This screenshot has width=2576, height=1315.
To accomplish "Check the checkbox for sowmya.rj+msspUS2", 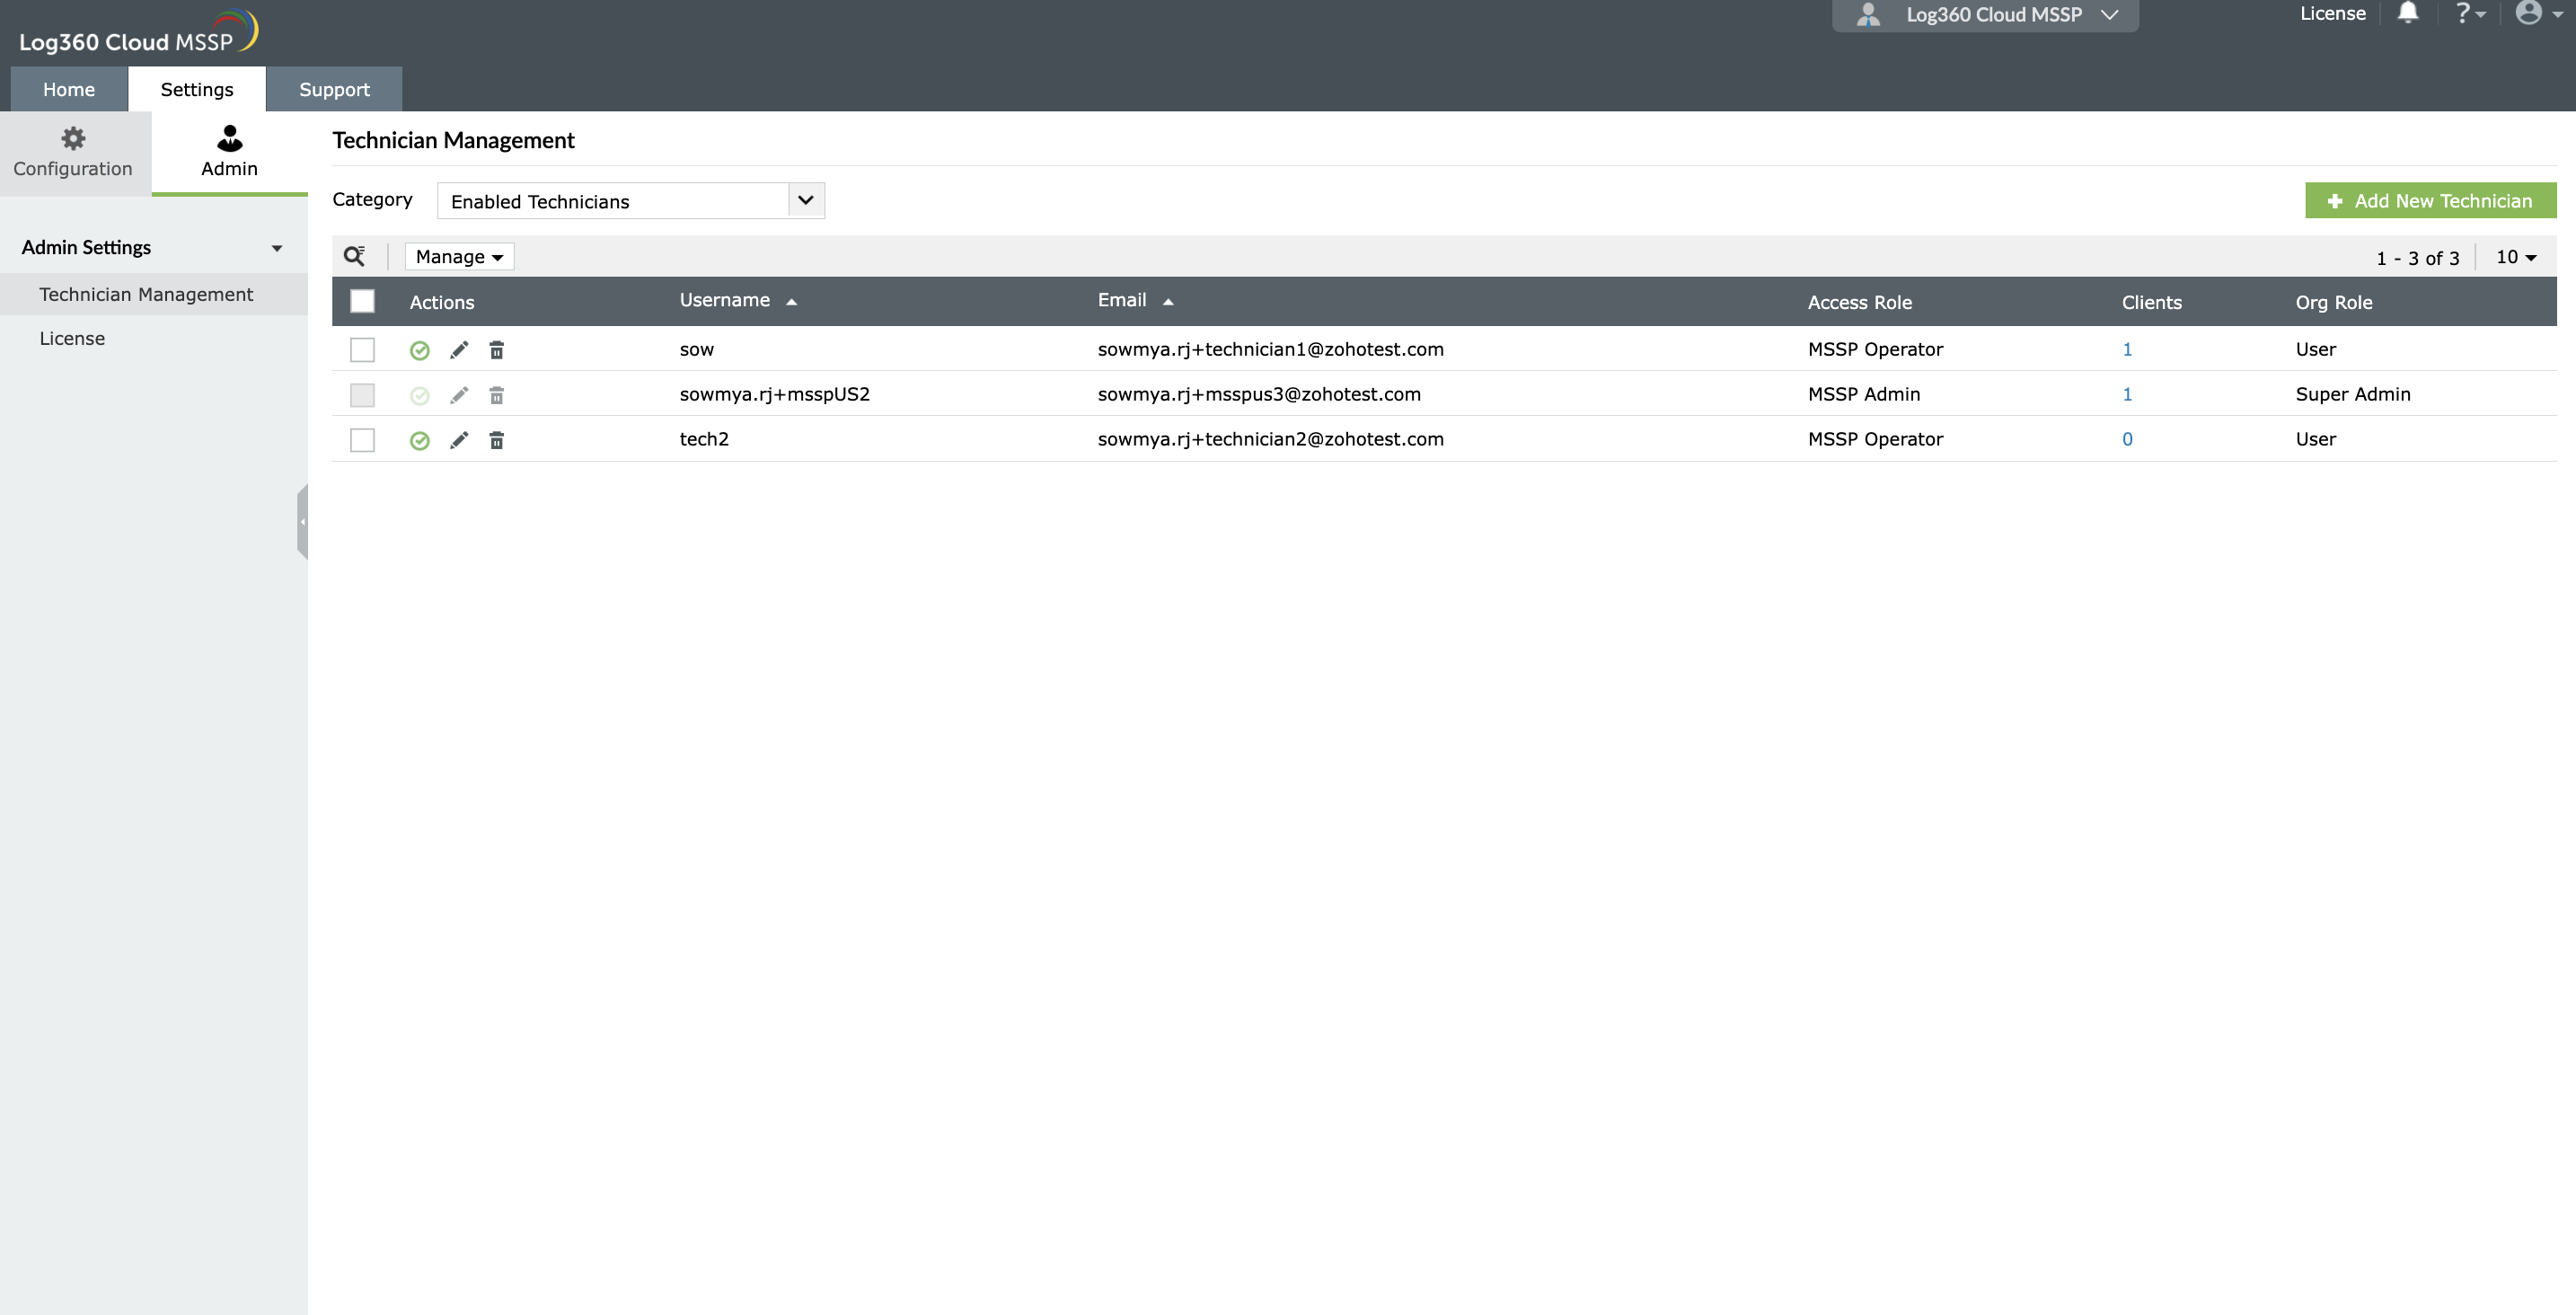I will (362, 395).
